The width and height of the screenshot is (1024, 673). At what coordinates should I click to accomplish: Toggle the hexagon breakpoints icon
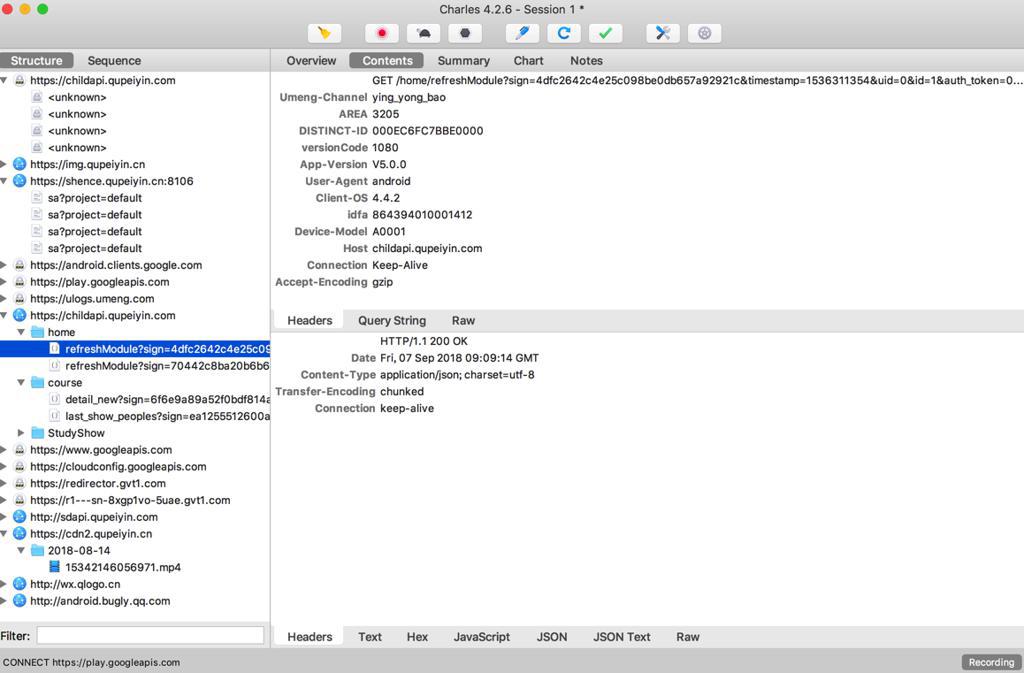tap(465, 33)
